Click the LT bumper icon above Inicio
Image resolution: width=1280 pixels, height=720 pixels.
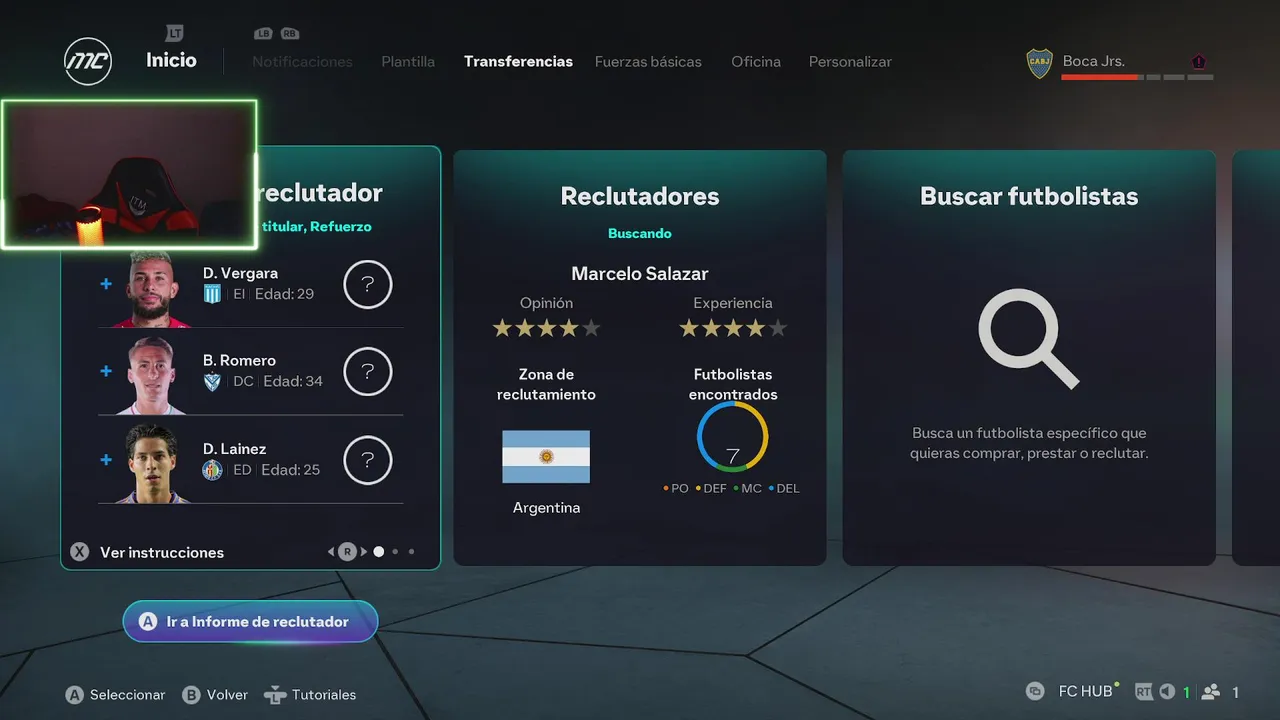pyautogui.click(x=175, y=34)
